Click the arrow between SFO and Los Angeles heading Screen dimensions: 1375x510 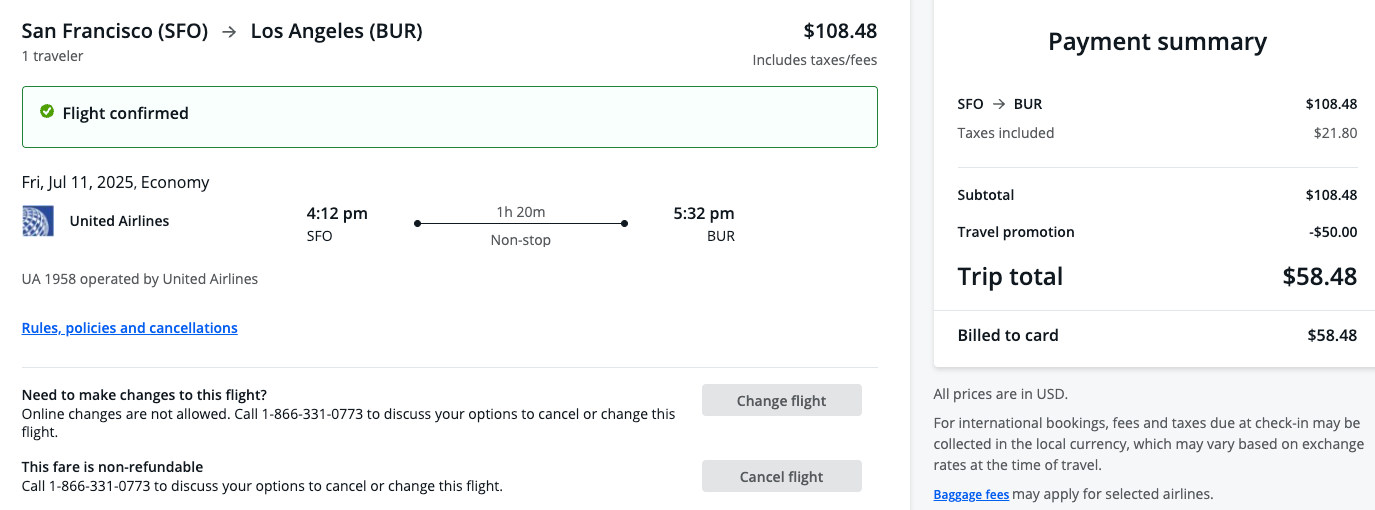coord(229,32)
